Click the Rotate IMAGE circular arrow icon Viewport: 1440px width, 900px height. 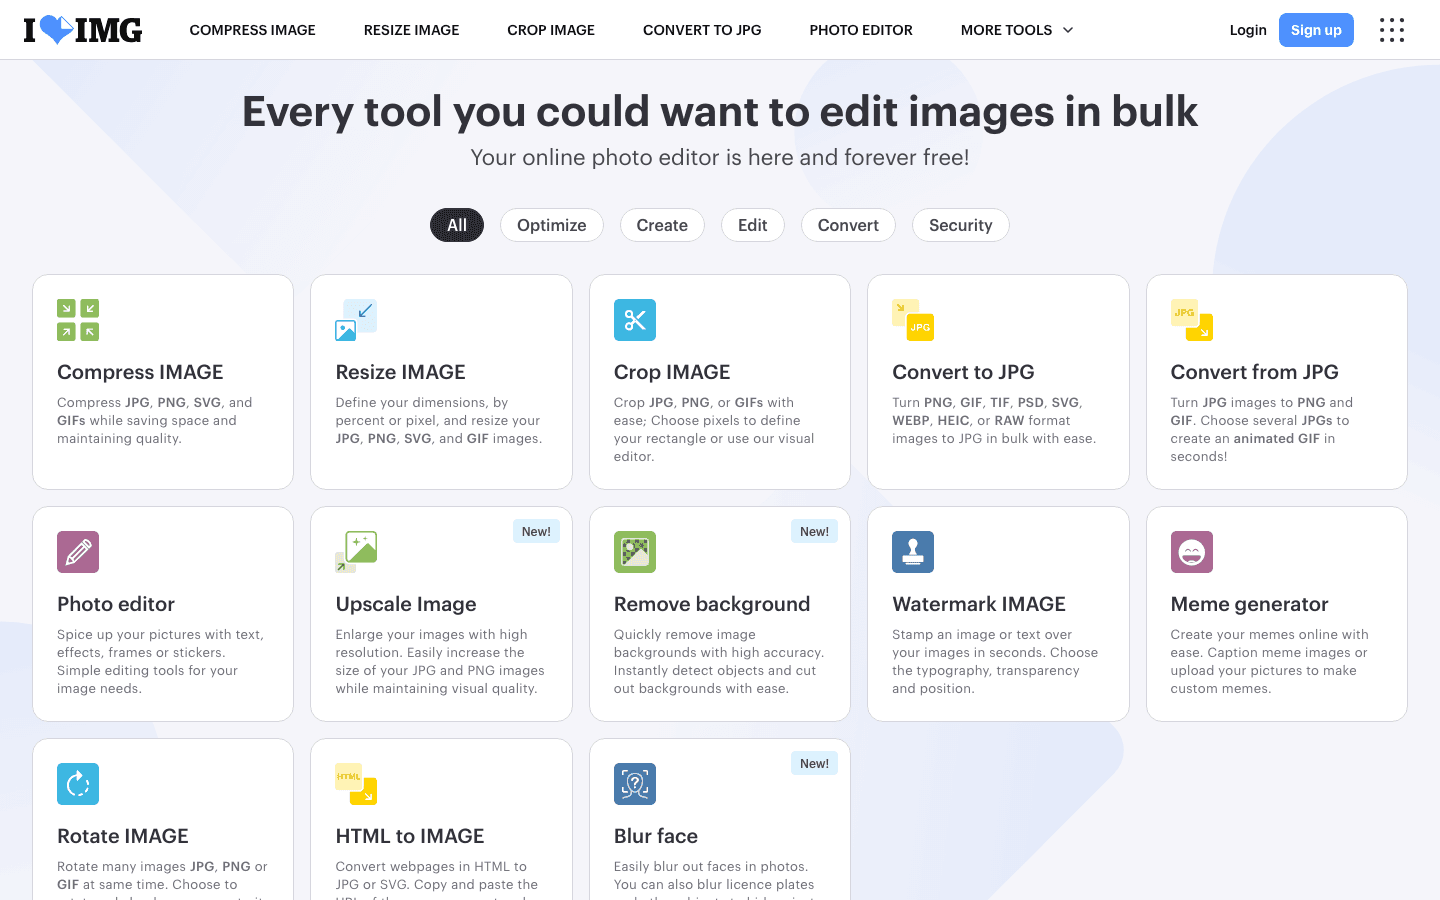[x=78, y=784]
